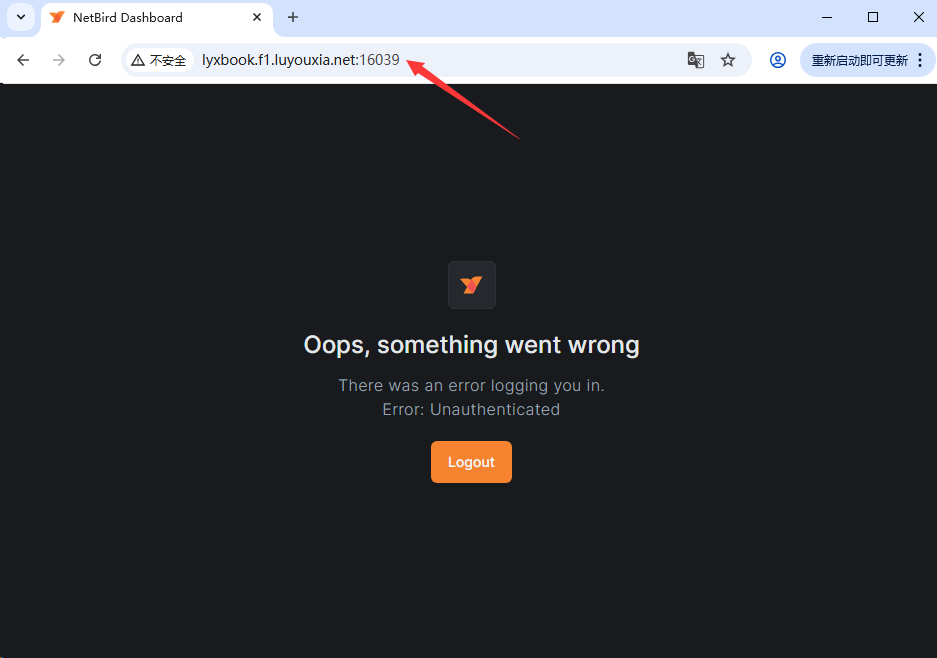
Task: Click the 重新启动即可更新 update button
Action: pyautogui.click(x=859, y=60)
